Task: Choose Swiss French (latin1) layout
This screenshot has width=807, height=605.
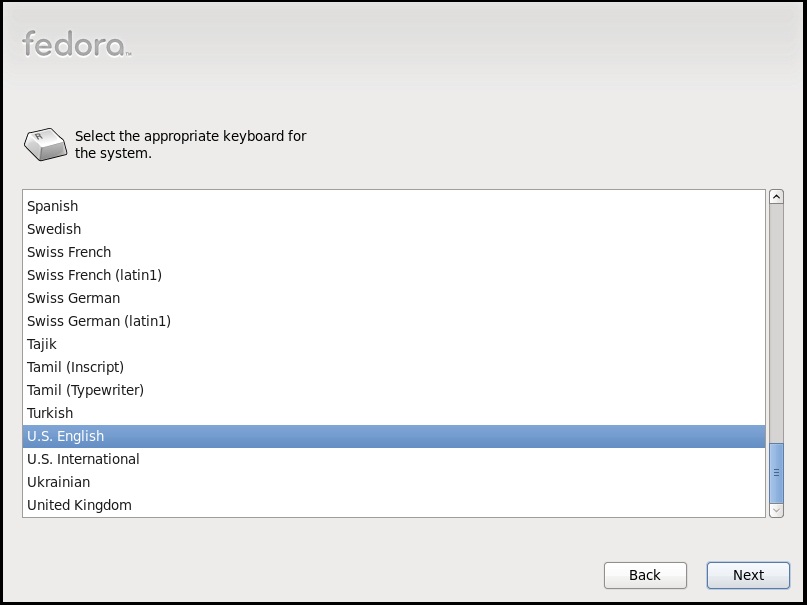Action: point(394,275)
